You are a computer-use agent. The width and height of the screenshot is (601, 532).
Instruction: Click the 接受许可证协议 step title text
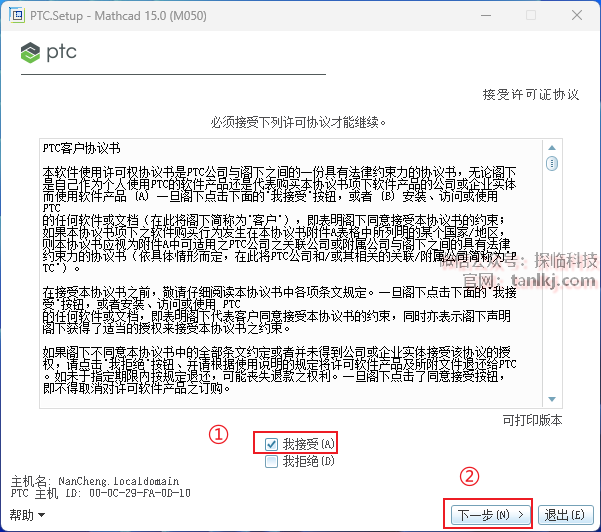(x=530, y=94)
